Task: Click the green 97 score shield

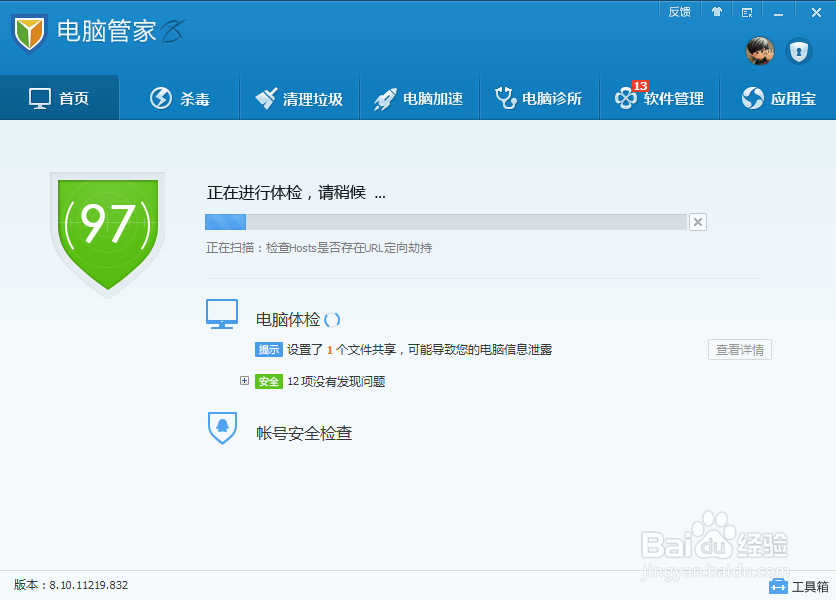Action: [x=108, y=234]
